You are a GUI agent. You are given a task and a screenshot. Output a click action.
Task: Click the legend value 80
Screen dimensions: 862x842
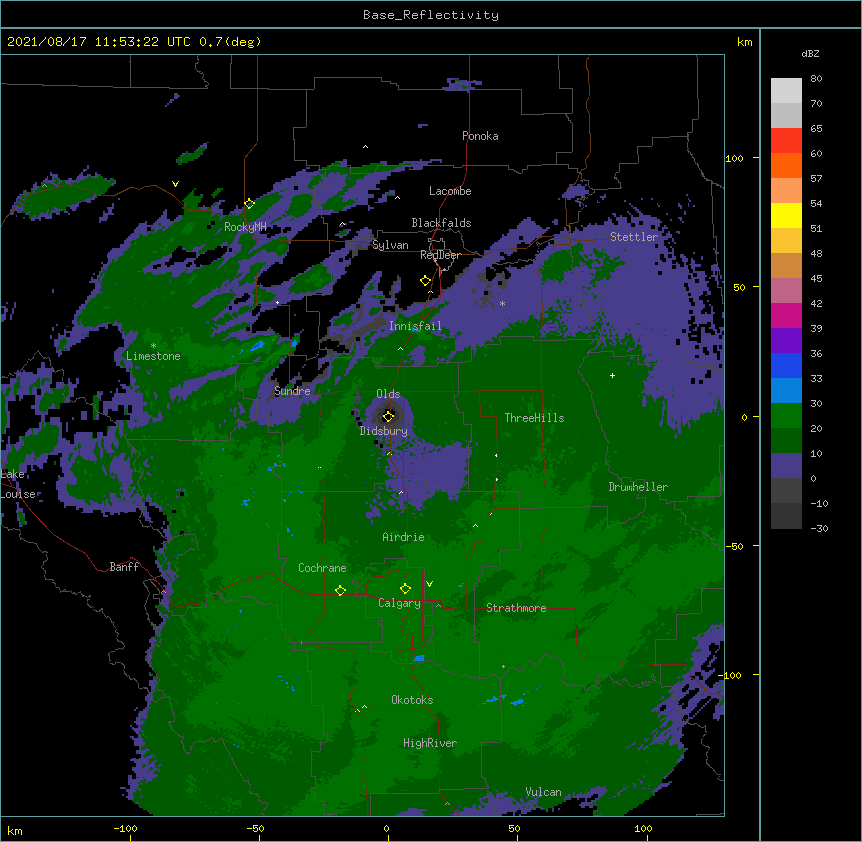point(816,79)
